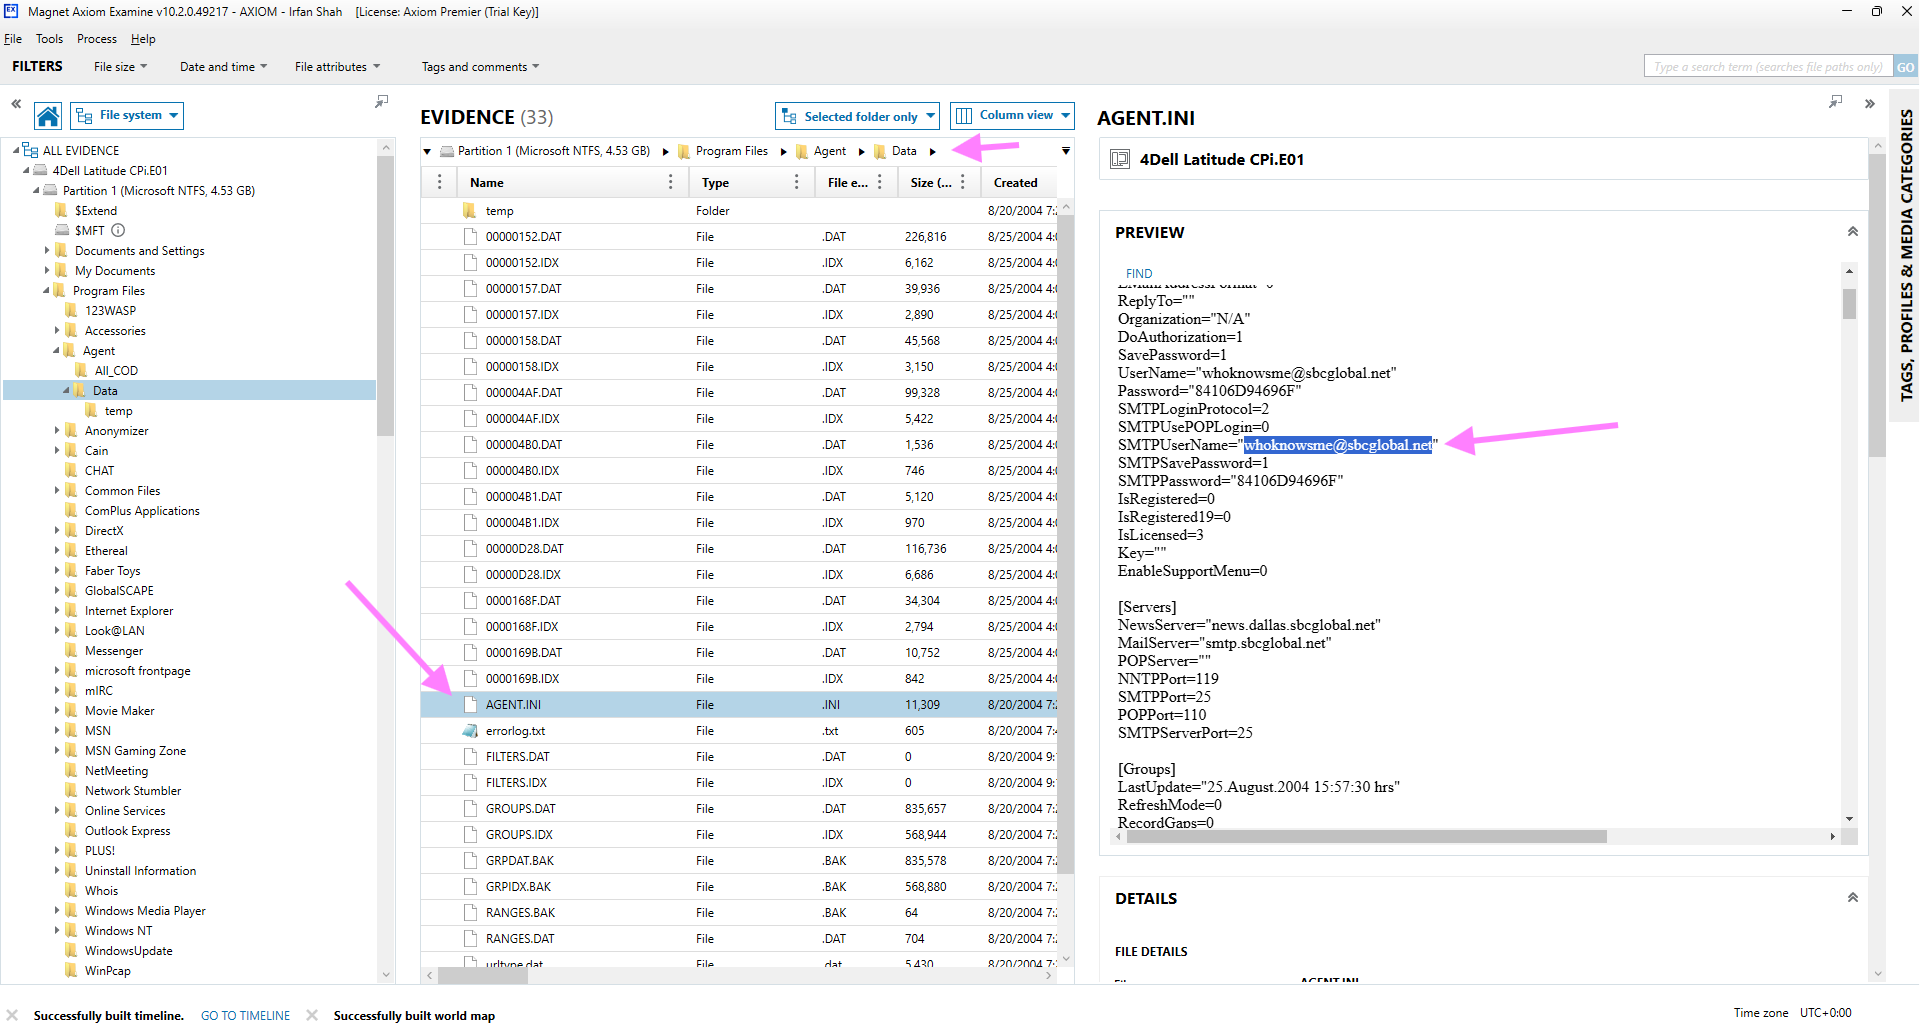Select the 0000168F.IDX file row
Image resolution: width=1920 pixels, height=1030 pixels.
(739, 627)
